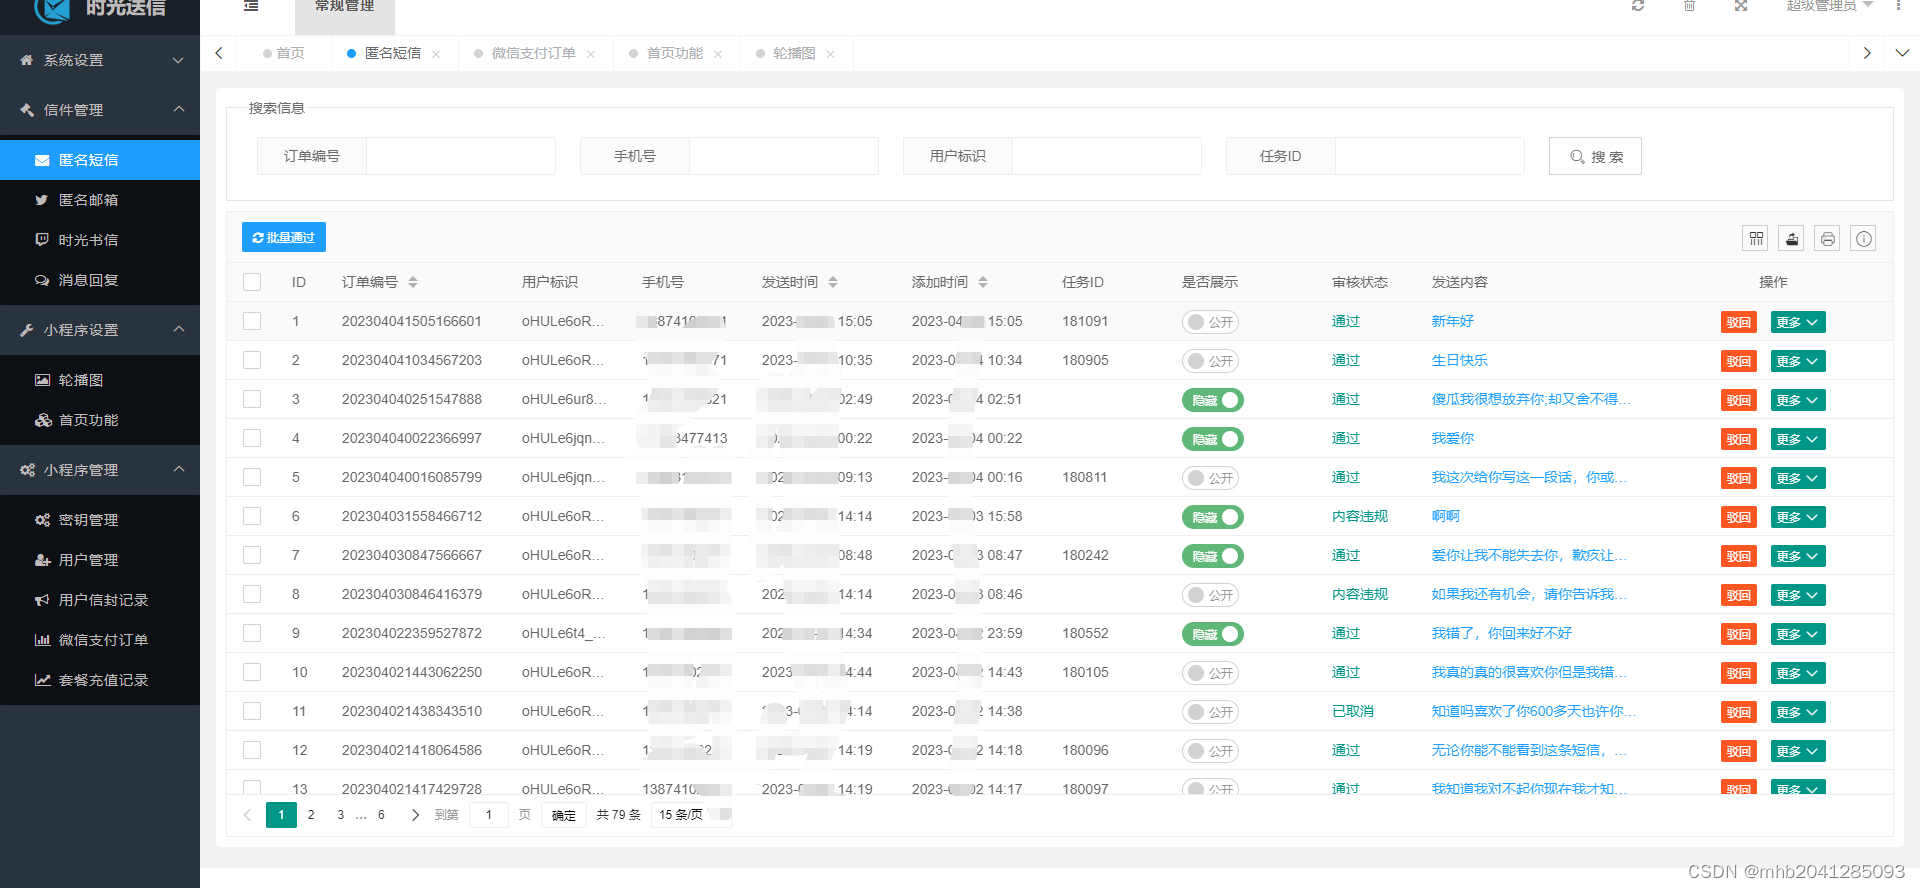The height and width of the screenshot is (888, 1920).
Task: Click the export table icon
Action: pyautogui.click(x=1792, y=238)
